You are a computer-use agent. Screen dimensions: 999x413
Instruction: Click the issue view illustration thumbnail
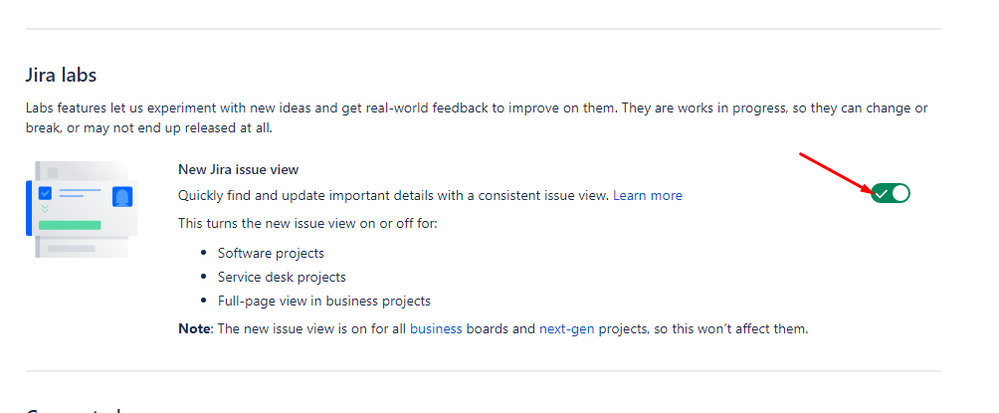click(x=80, y=209)
